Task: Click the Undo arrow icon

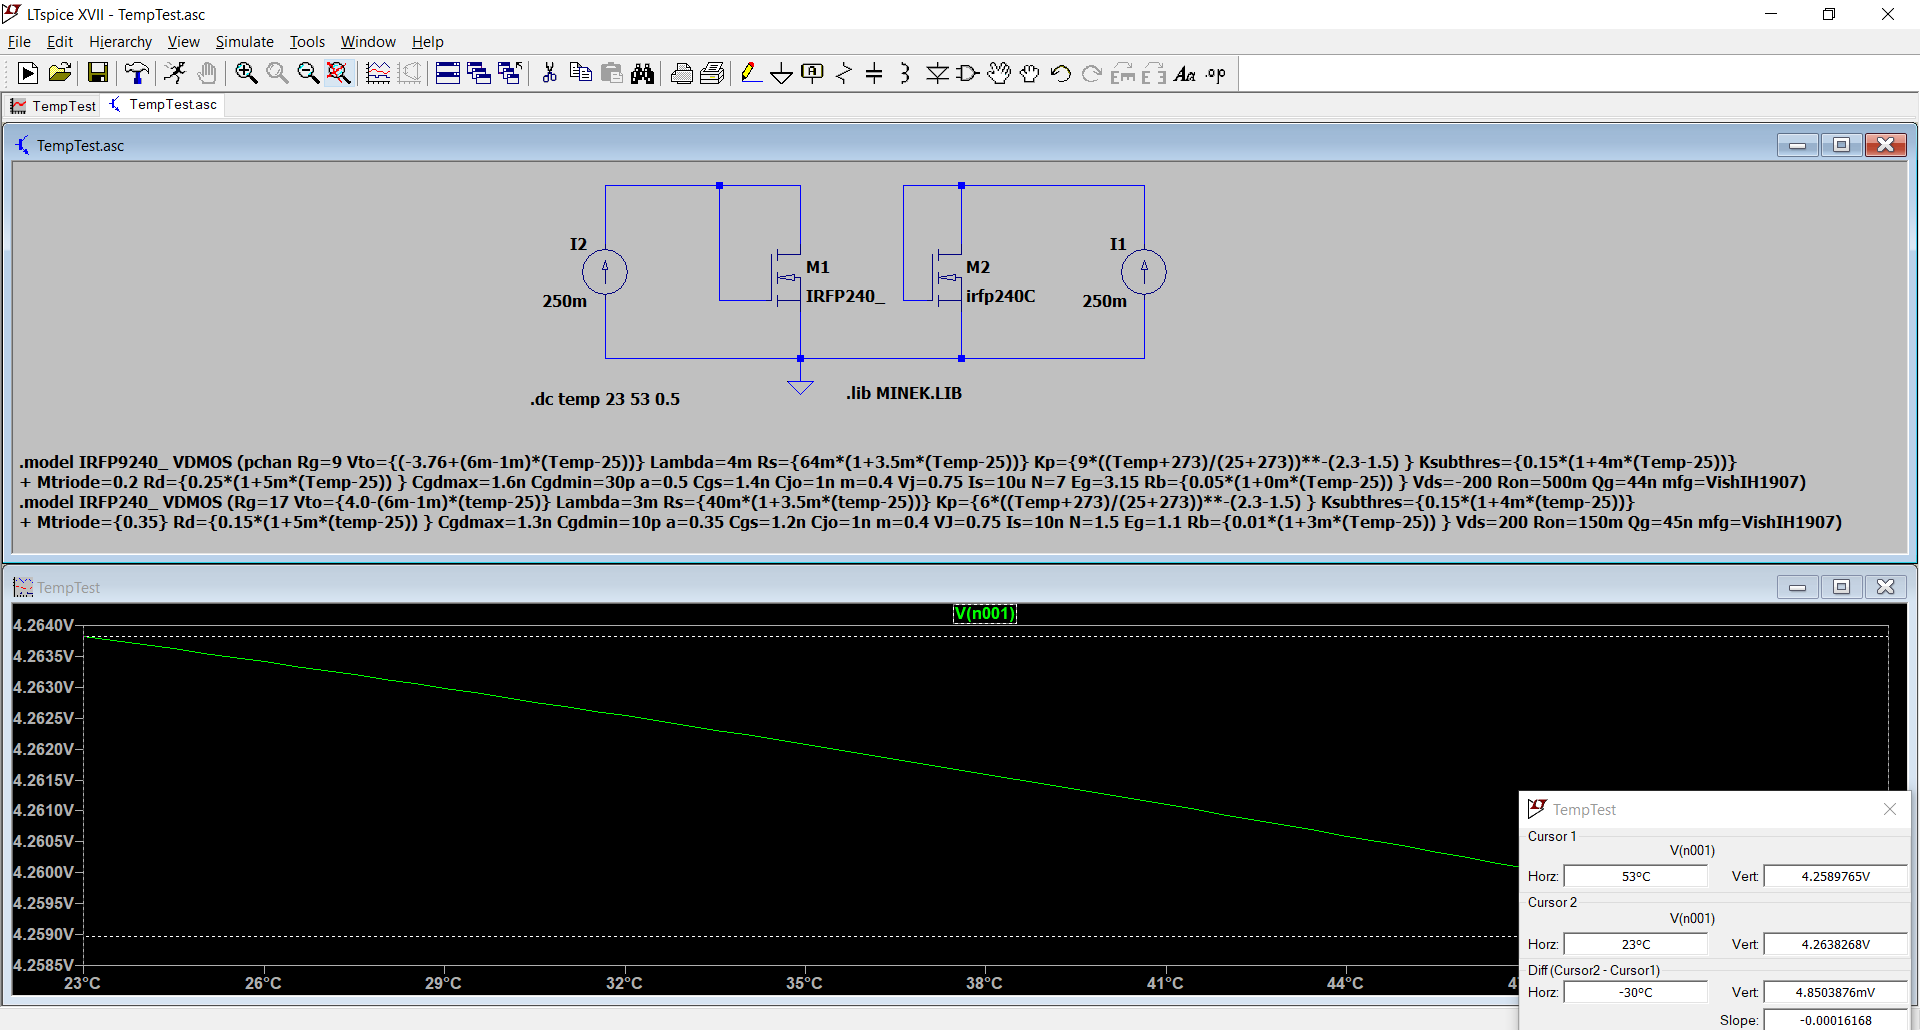Action: click(1061, 73)
